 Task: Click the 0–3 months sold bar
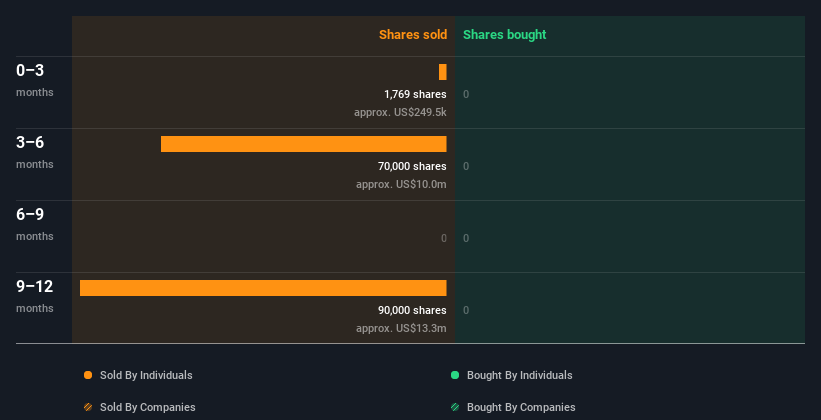coord(443,72)
